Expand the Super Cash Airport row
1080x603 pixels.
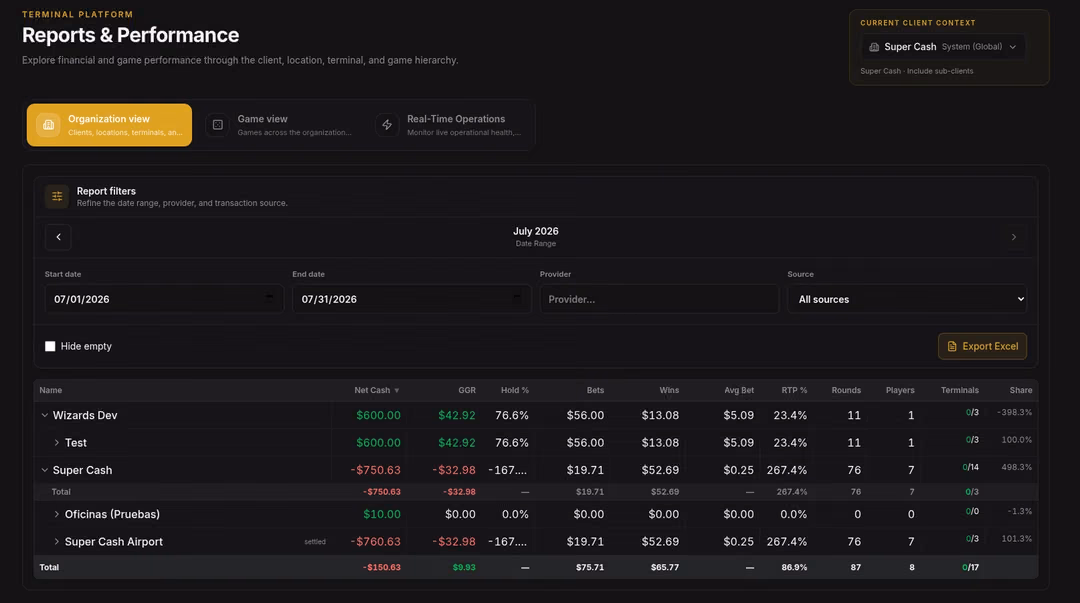pos(56,542)
